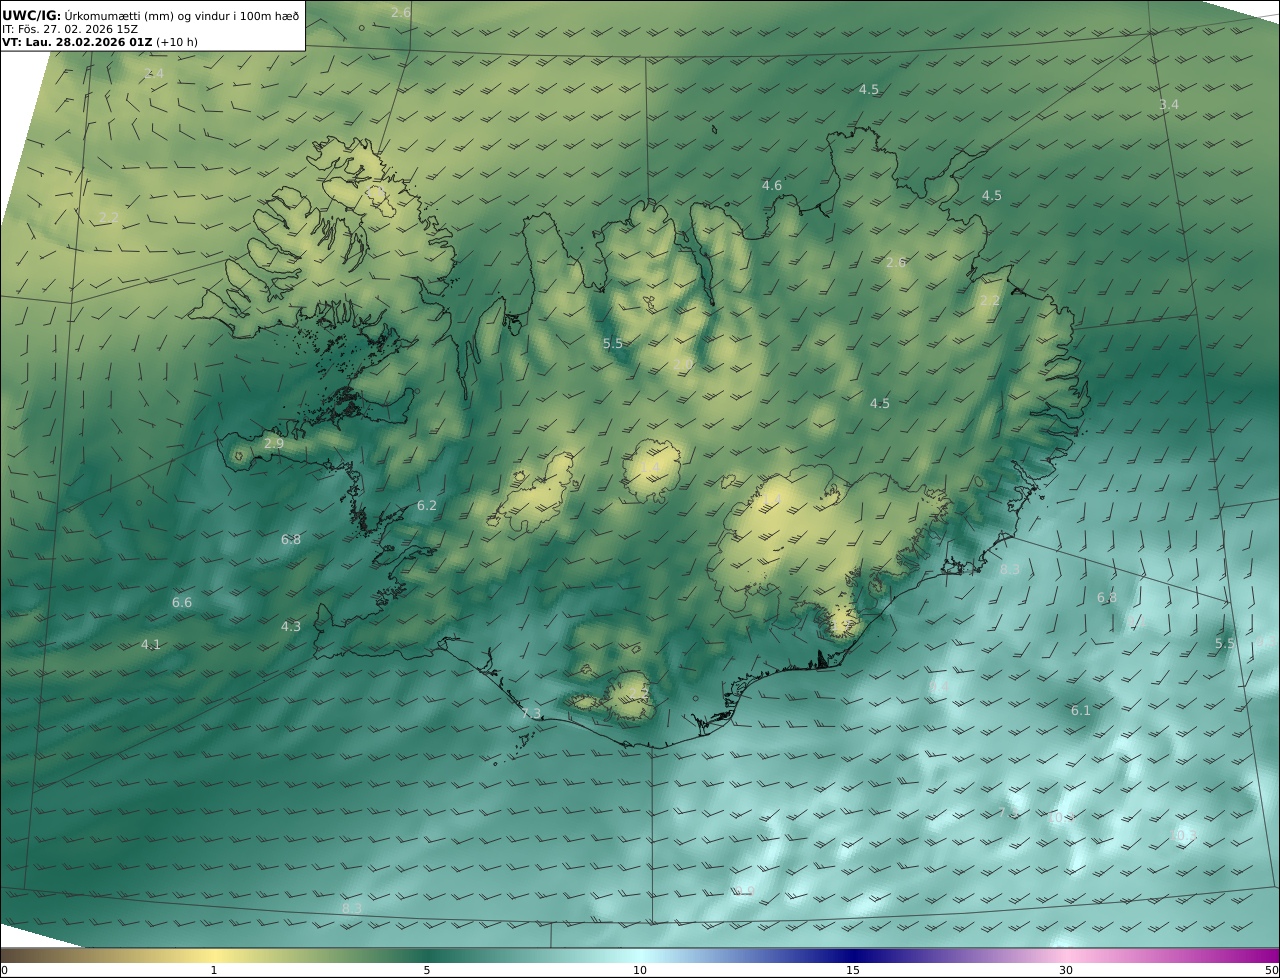The image size is (1280, 978).
Task: Click inside the Hofsjökull glacier outline
Action: pos(652,470)
